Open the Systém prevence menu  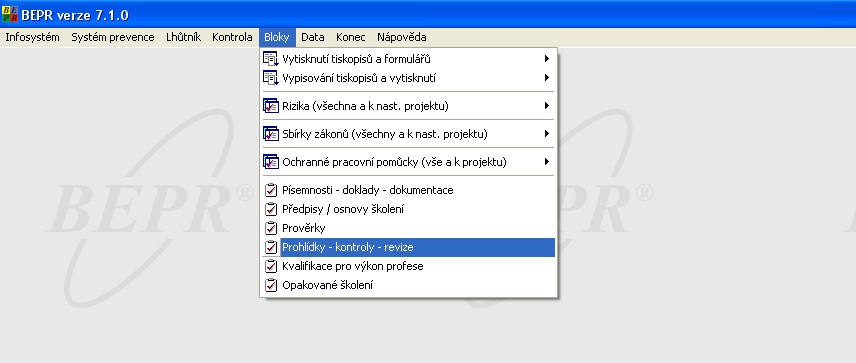click(112, 37)
